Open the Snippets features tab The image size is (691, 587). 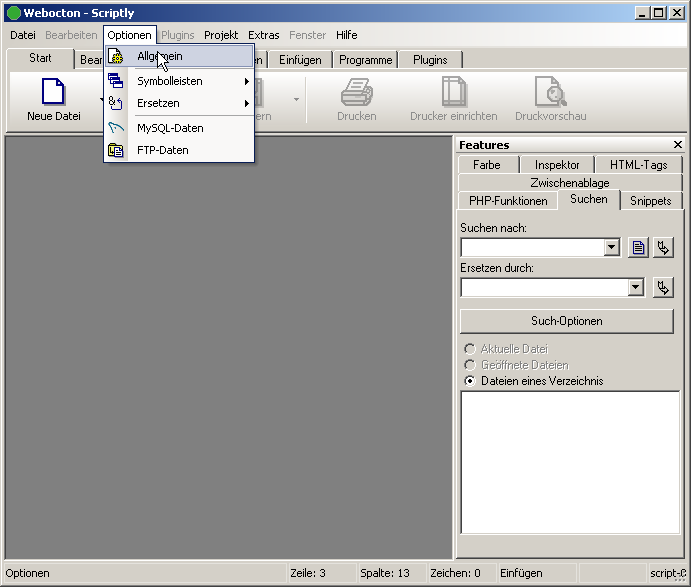tap(650, 201)
